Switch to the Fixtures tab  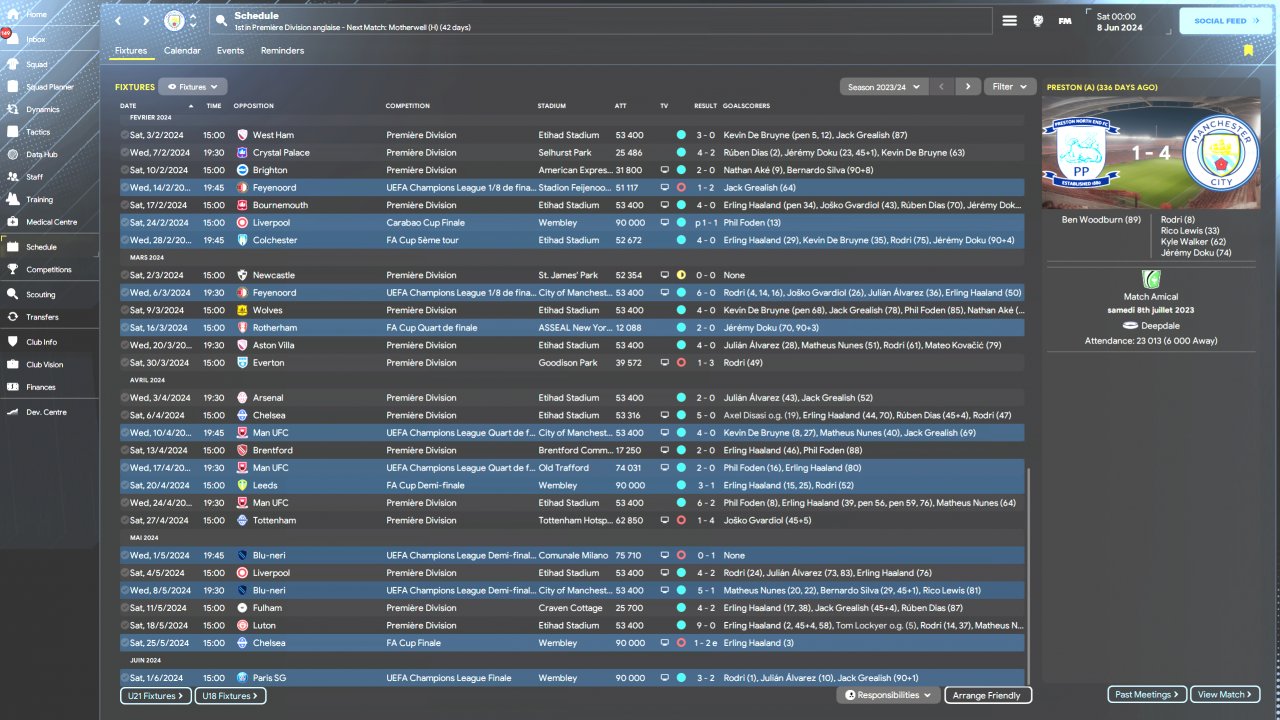pos(131,50)
